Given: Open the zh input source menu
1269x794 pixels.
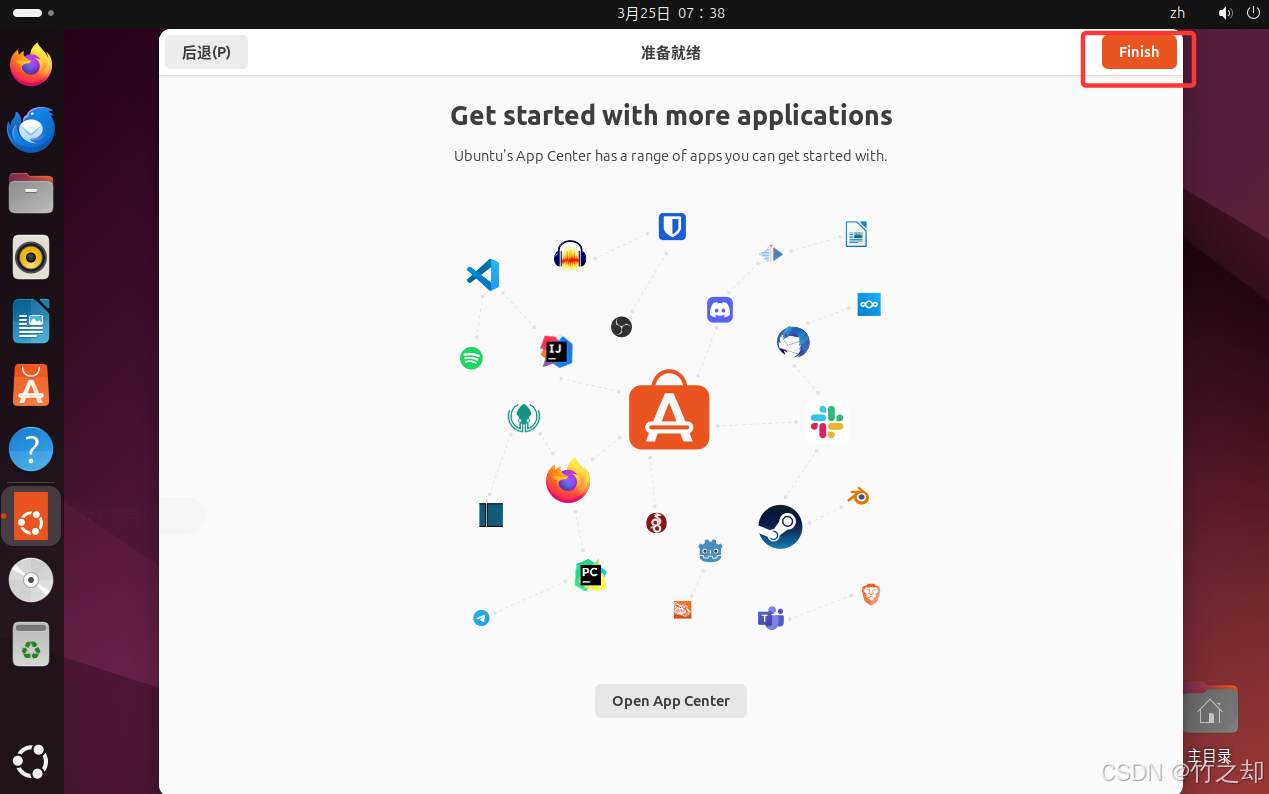Looking at the screenshot, I should click(1178, 13).
